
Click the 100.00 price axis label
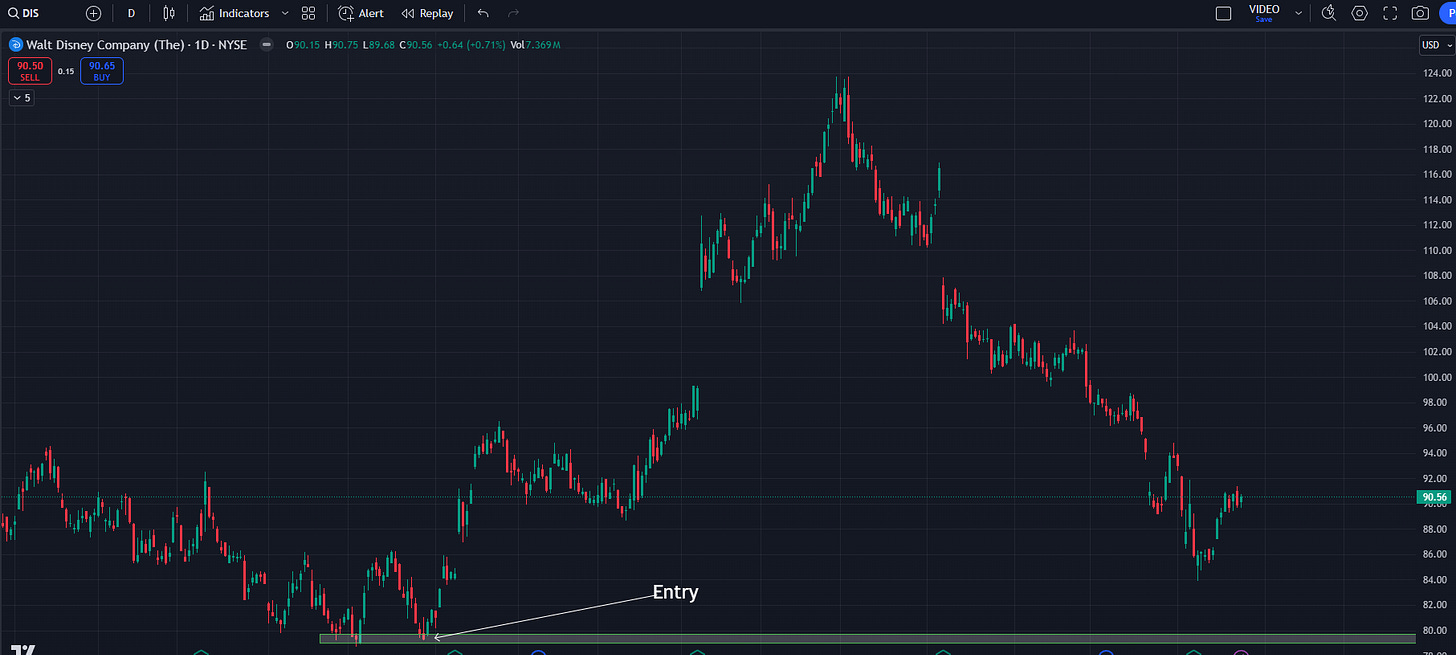pyautogui.click(x=1437, y=377)
